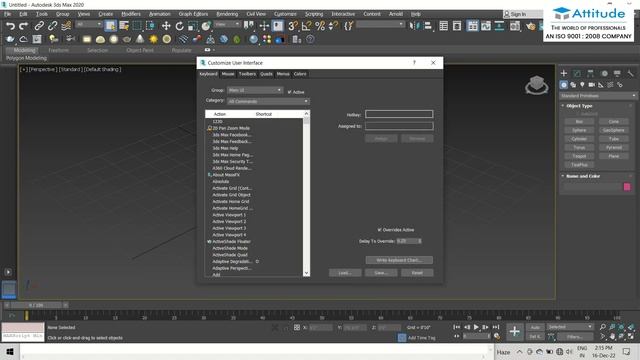Switch to the Quads tab
This screenshot has width=640, height=360.
[x=266, y=74]
